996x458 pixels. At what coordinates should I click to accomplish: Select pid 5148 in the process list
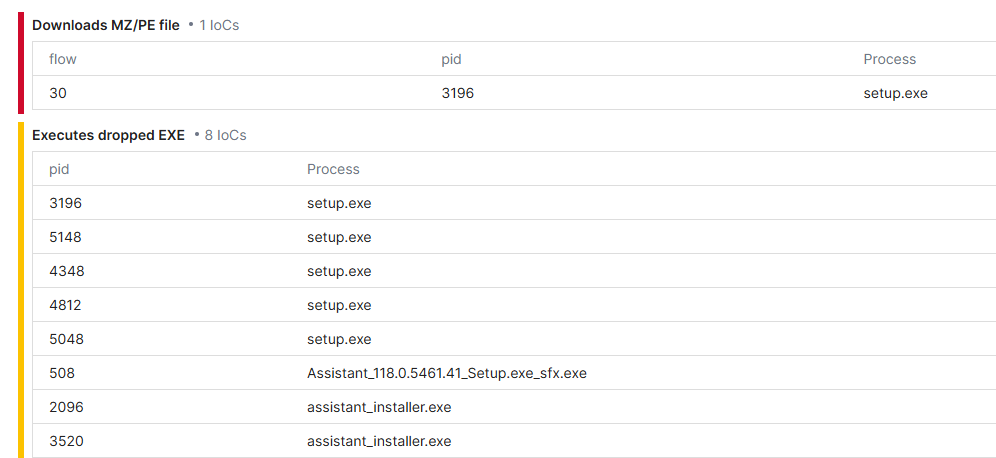[66, 237]
